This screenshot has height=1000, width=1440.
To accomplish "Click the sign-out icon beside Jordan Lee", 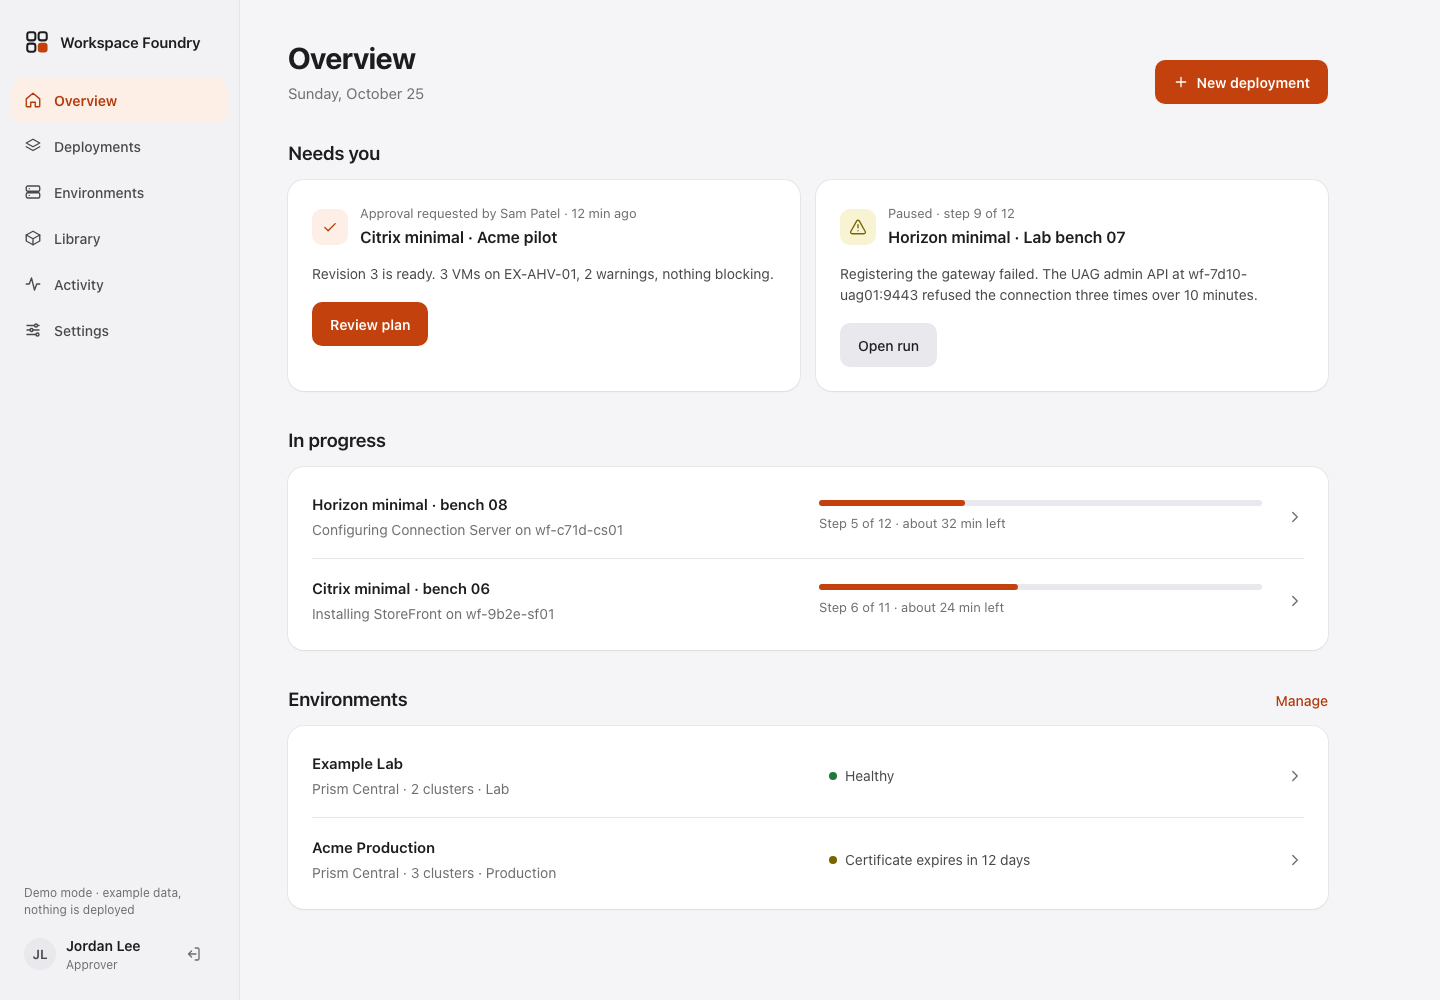I will [194, 955].
